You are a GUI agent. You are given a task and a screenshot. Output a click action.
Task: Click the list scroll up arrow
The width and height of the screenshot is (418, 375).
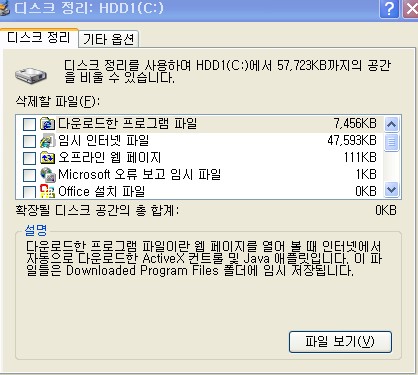pyautogui.click(x=391, y=124)
